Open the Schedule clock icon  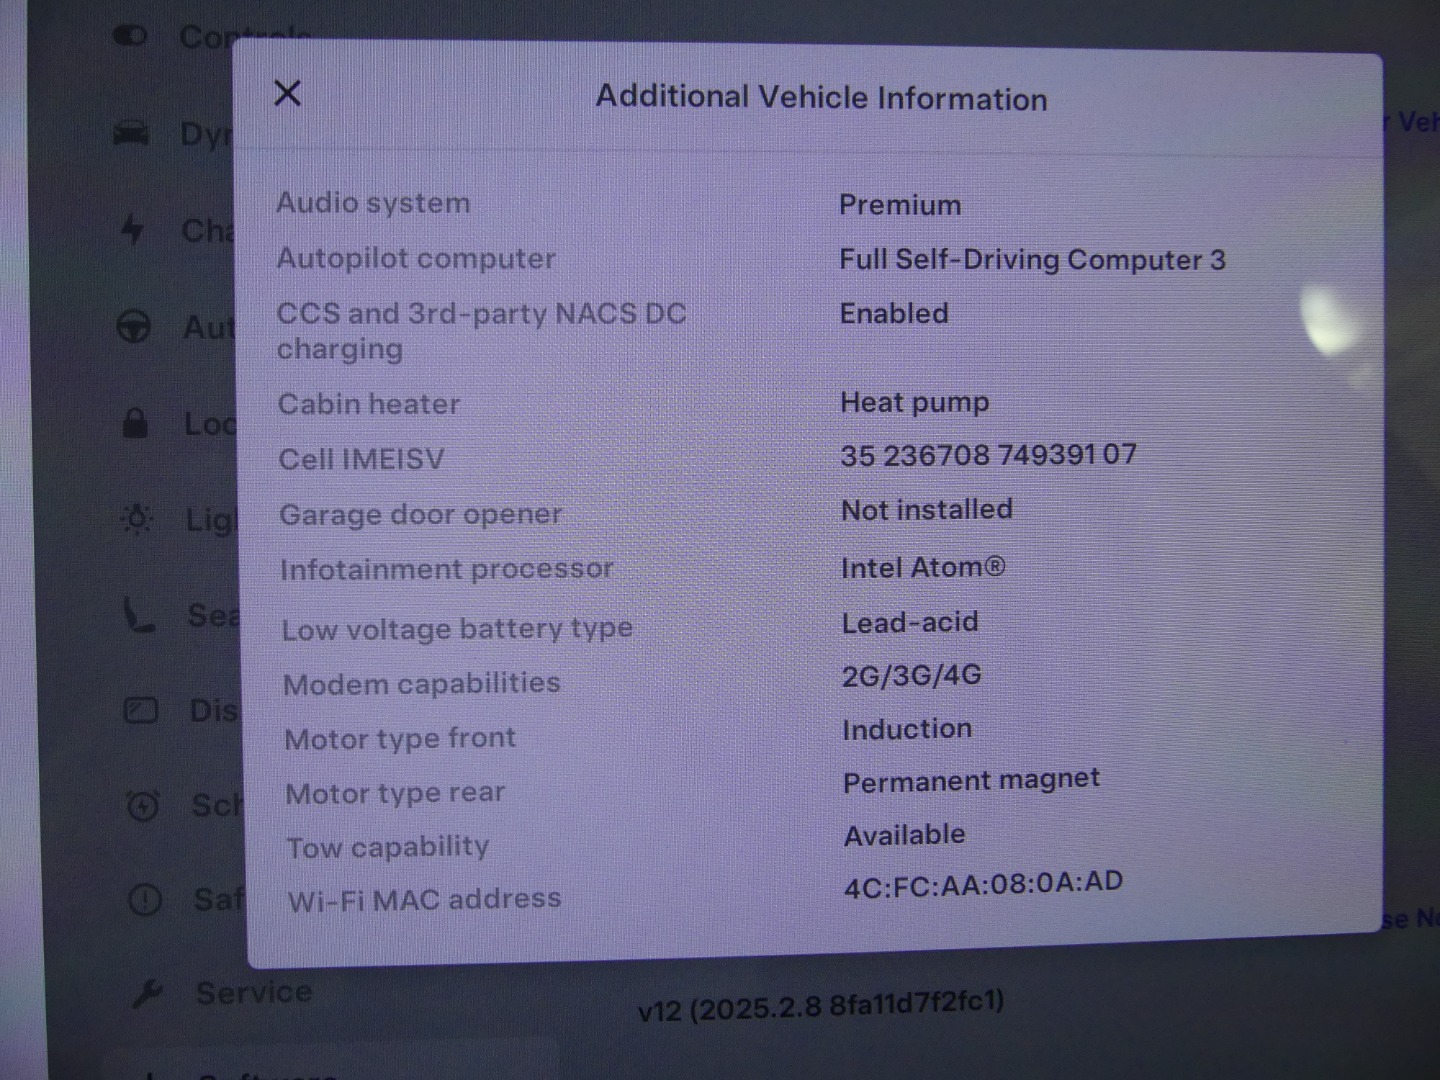(x=143, y=805)
